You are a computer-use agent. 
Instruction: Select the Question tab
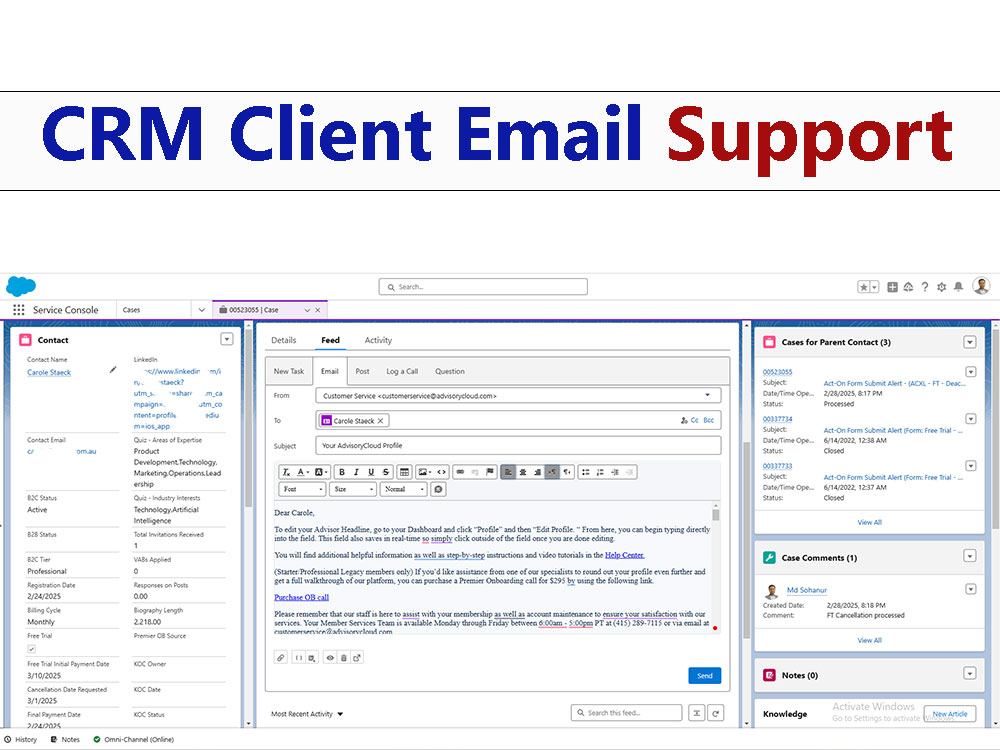450,371
